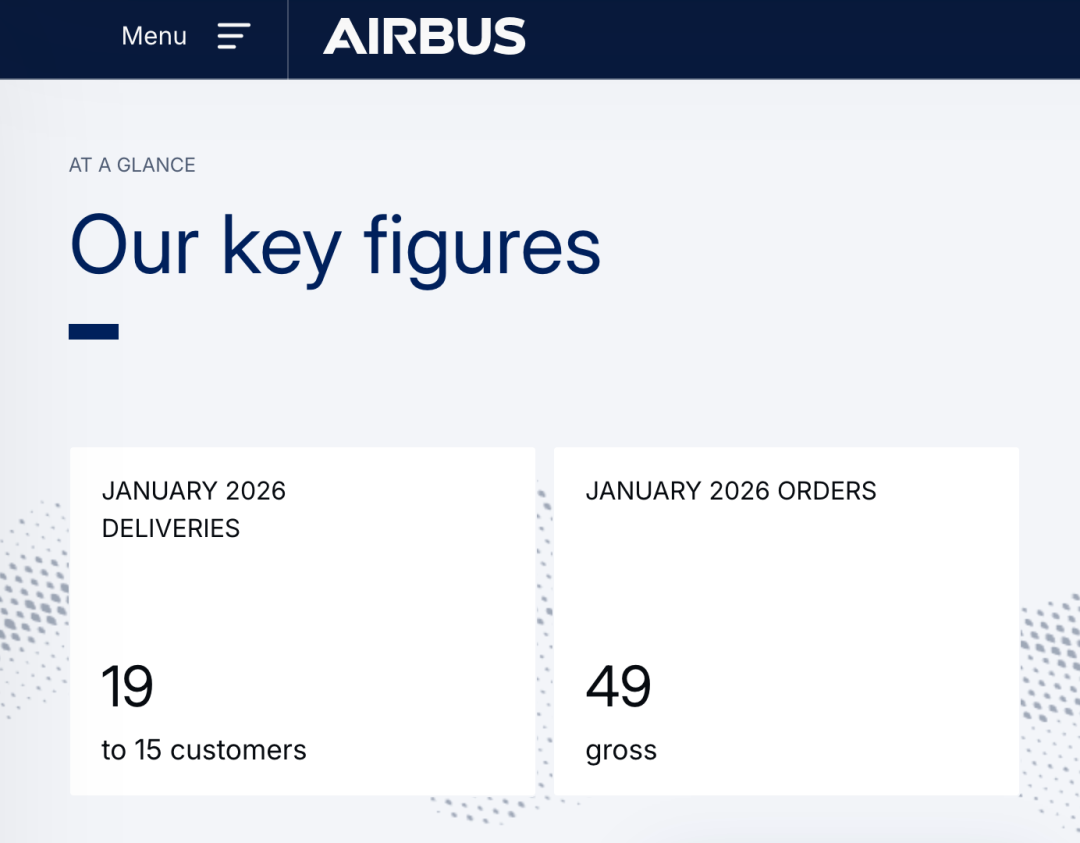Click the "gross" caption under orders
The height and width of the screenshot is (843, 1080).
click(621, 750)
